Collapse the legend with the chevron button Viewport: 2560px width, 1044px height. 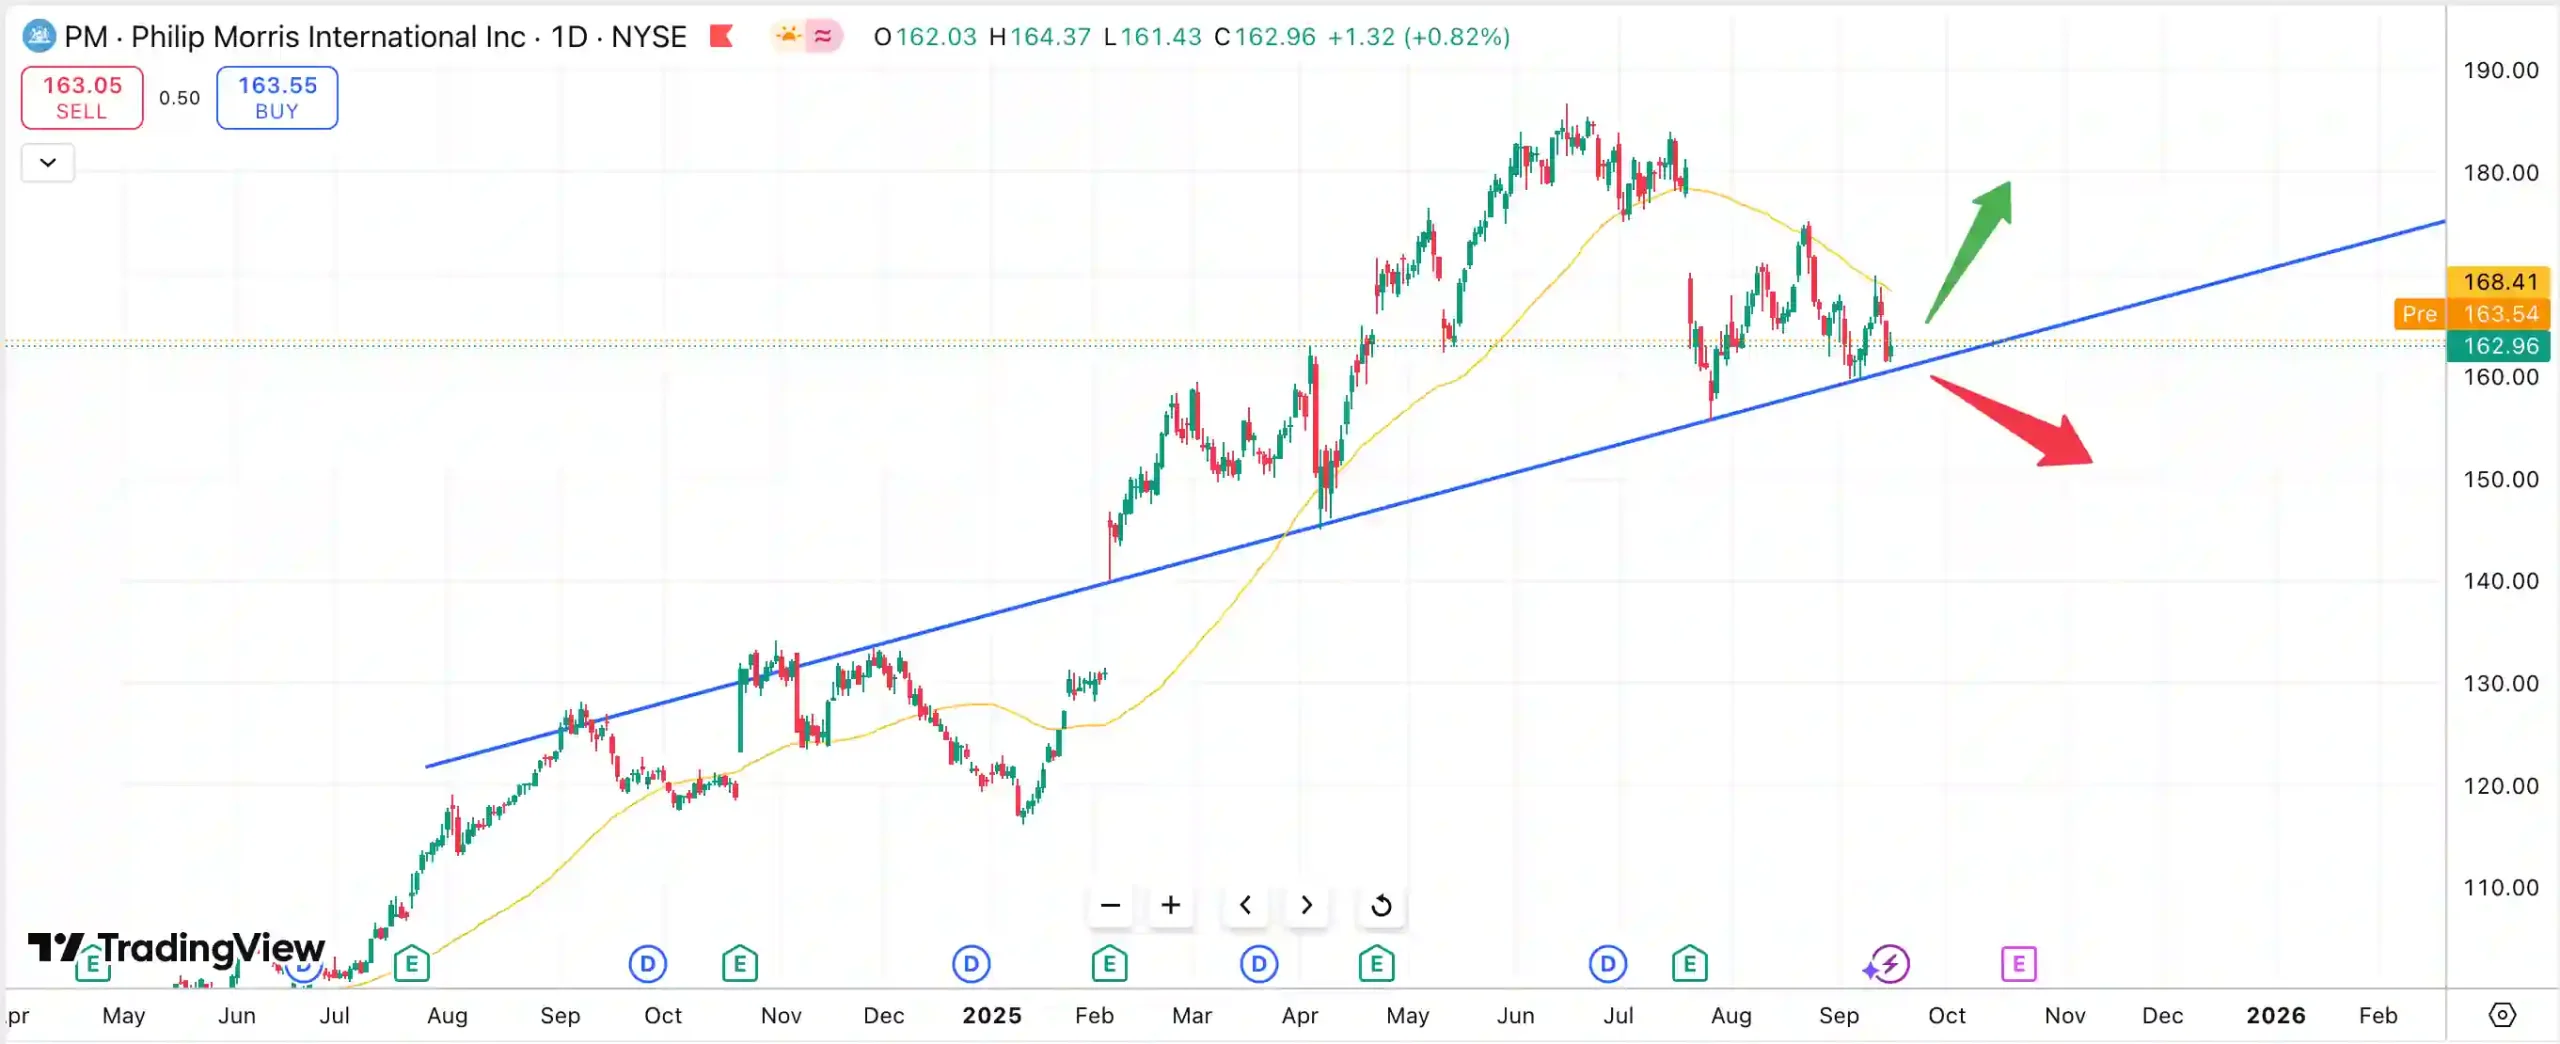click(48, 162)
